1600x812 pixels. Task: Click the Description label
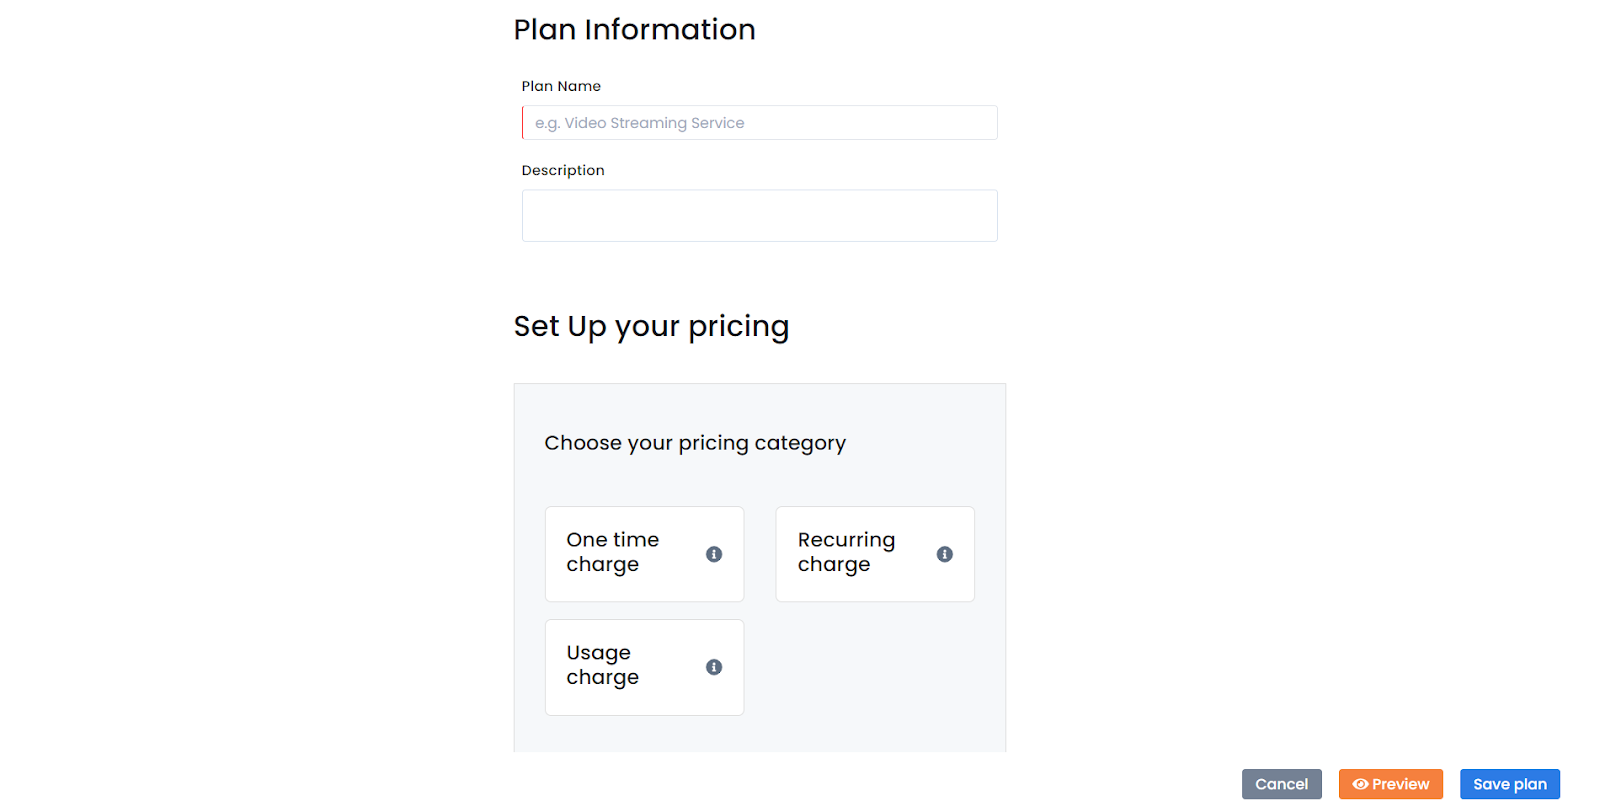click(x=563, y=170)
